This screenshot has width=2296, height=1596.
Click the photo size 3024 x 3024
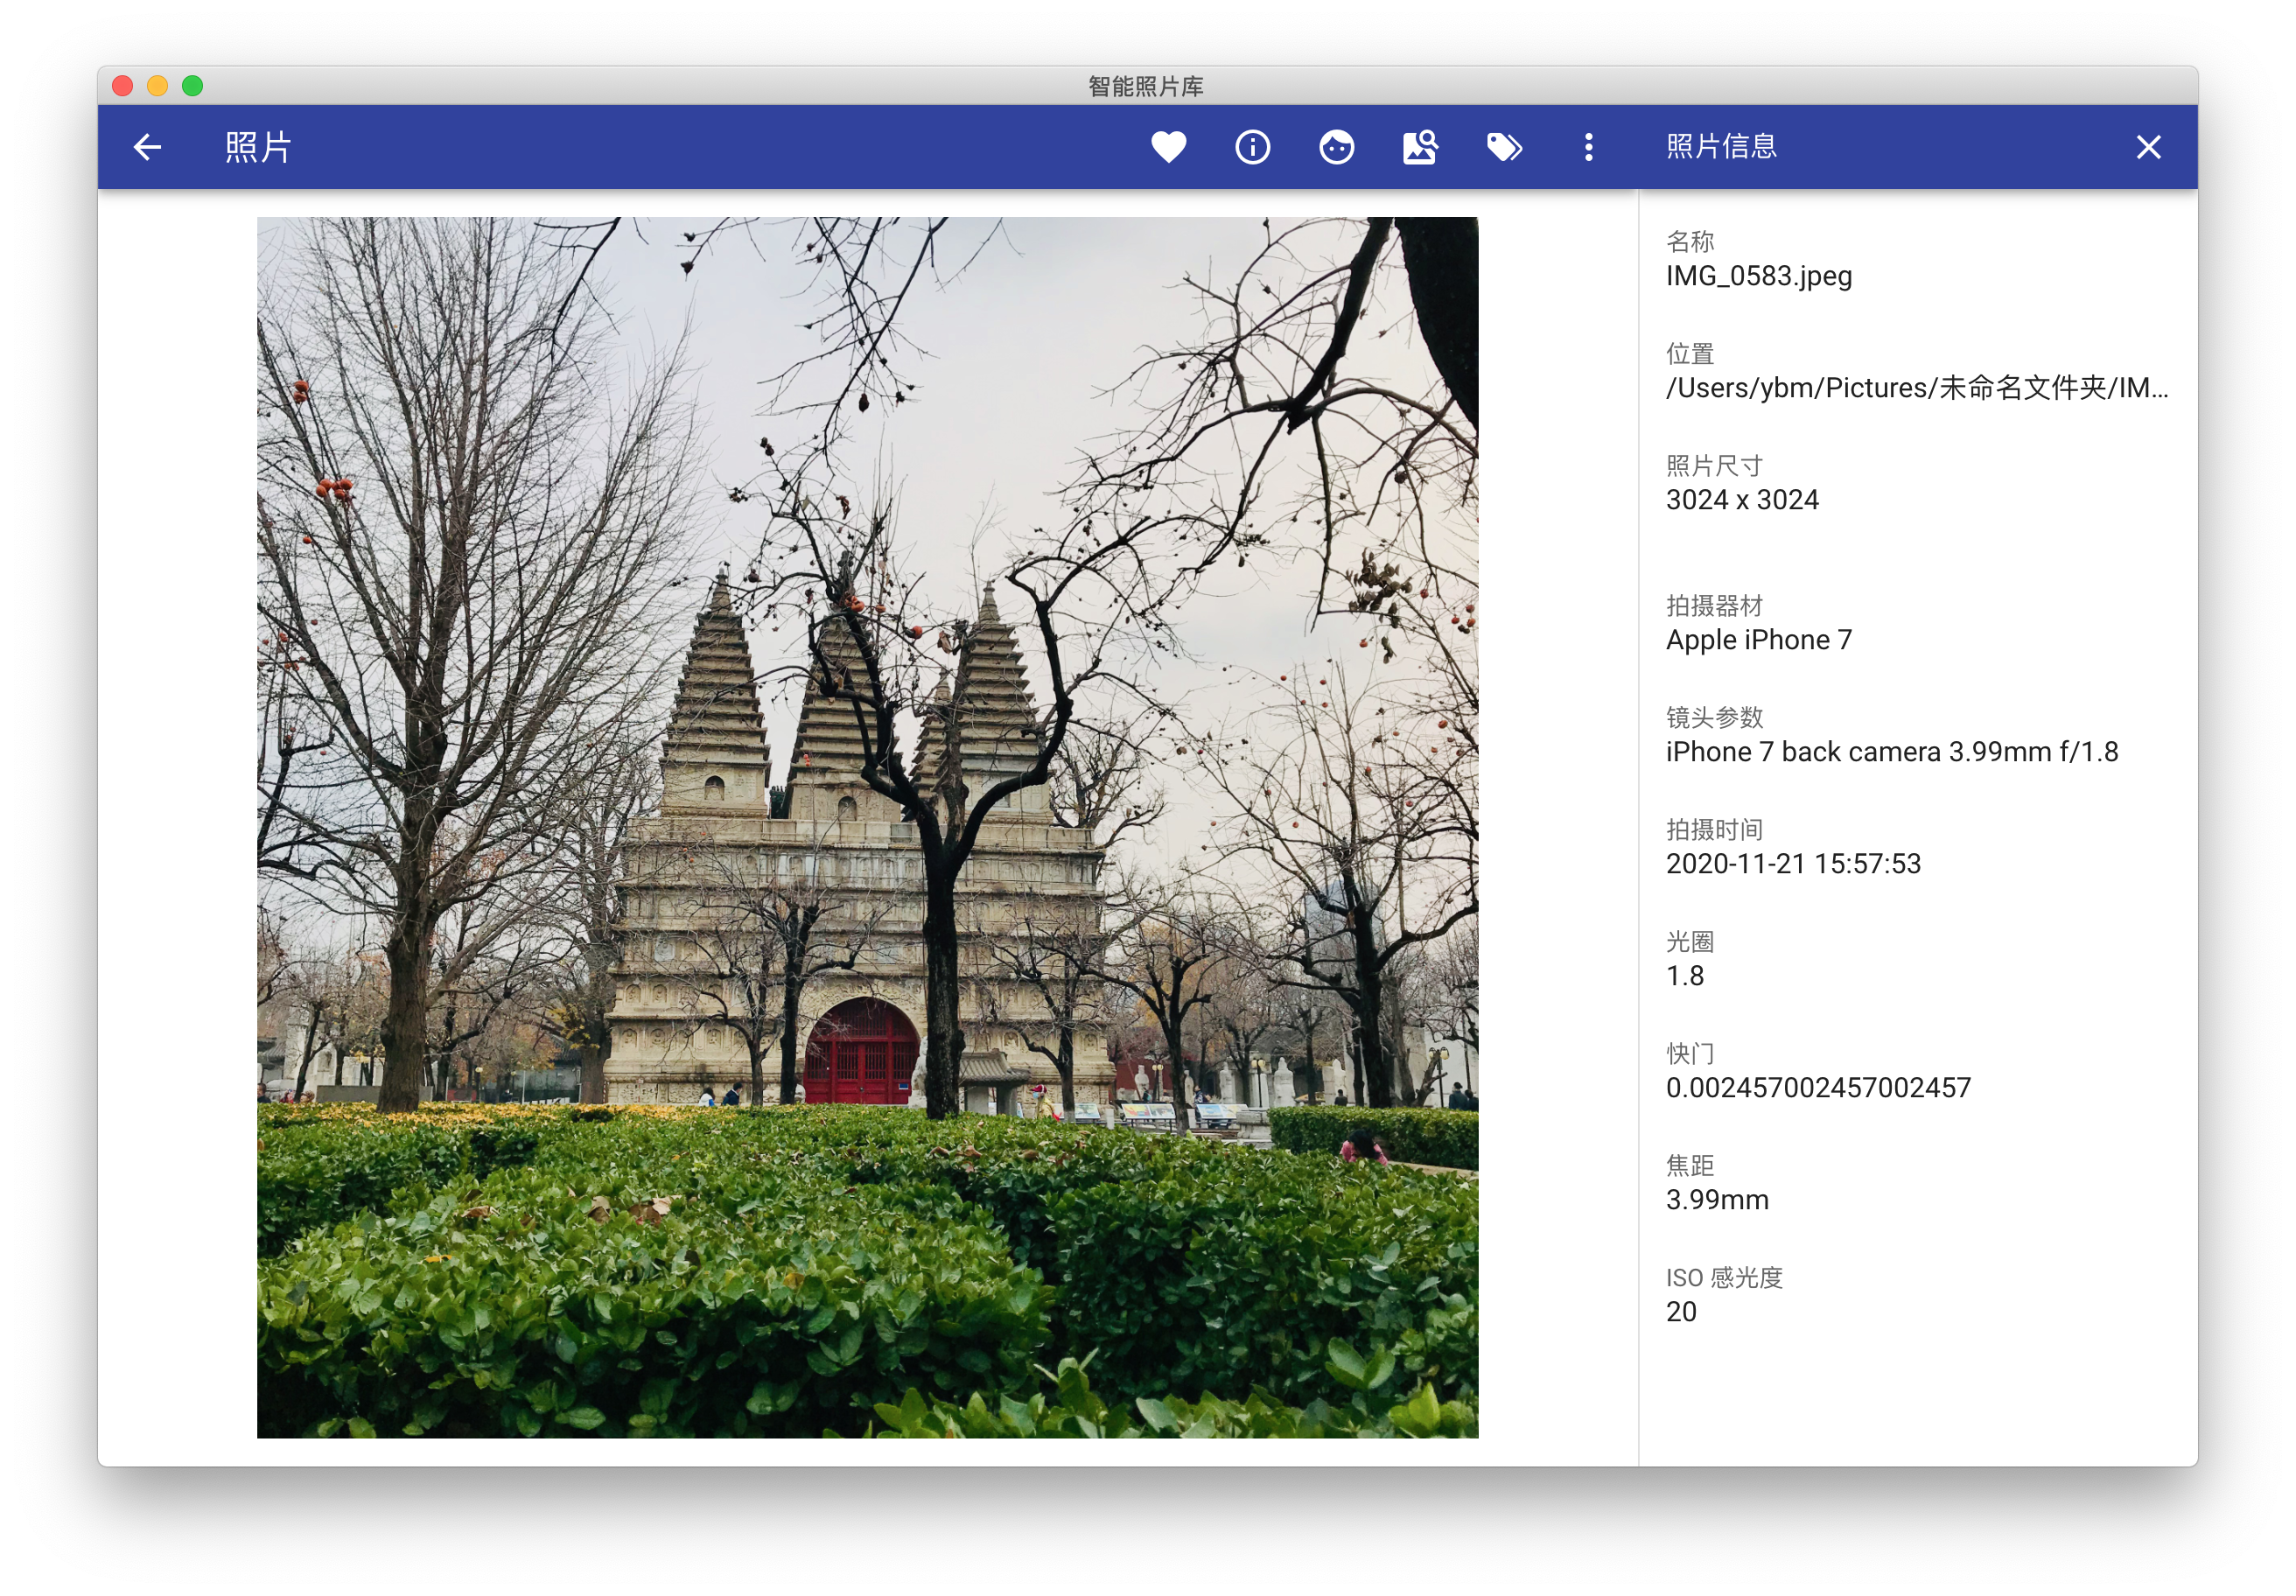coord(1741,500)
